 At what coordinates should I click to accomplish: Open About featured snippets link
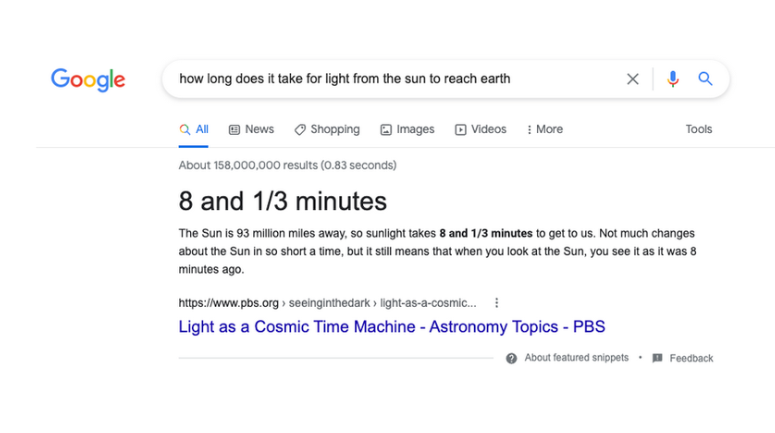576,358
